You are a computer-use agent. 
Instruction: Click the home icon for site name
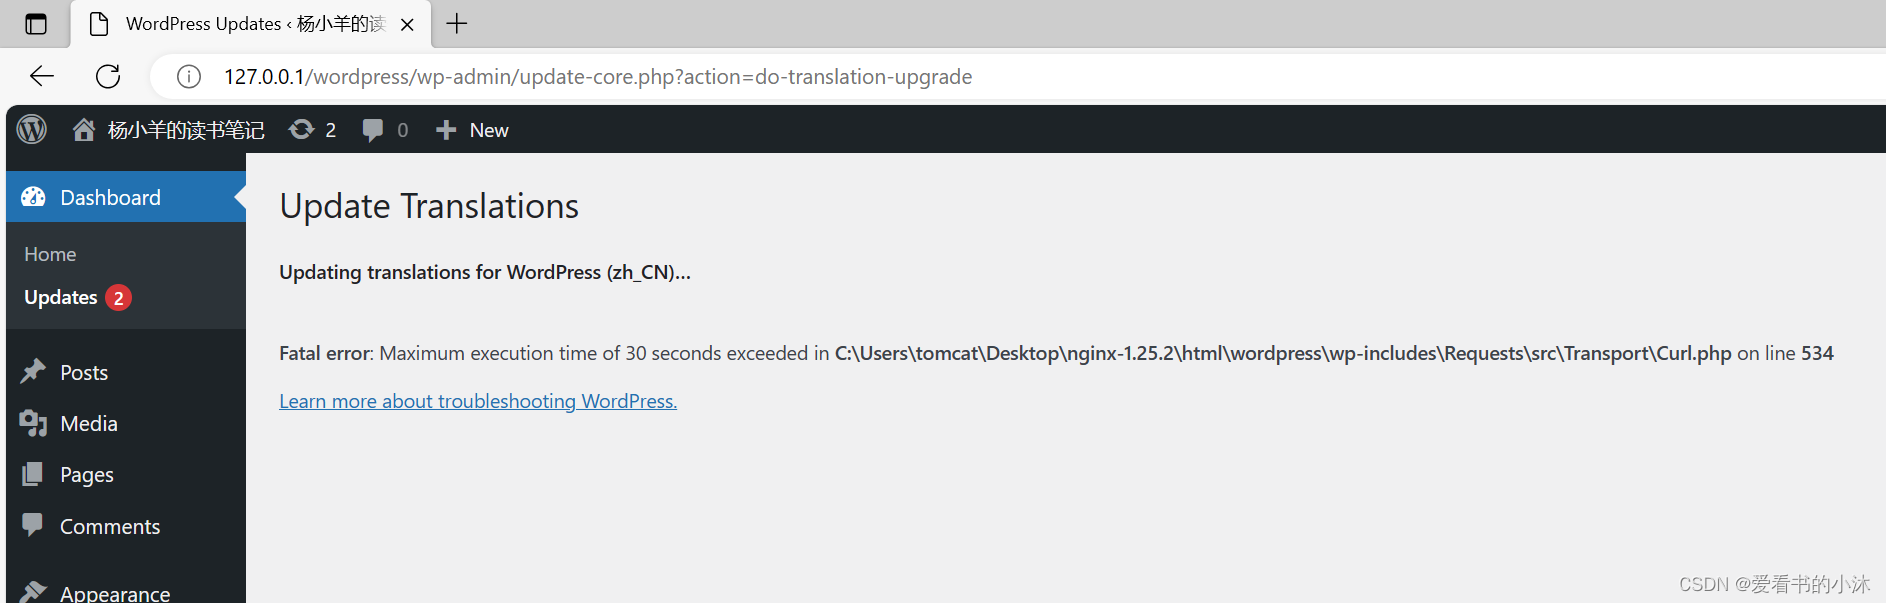[84, 130]
